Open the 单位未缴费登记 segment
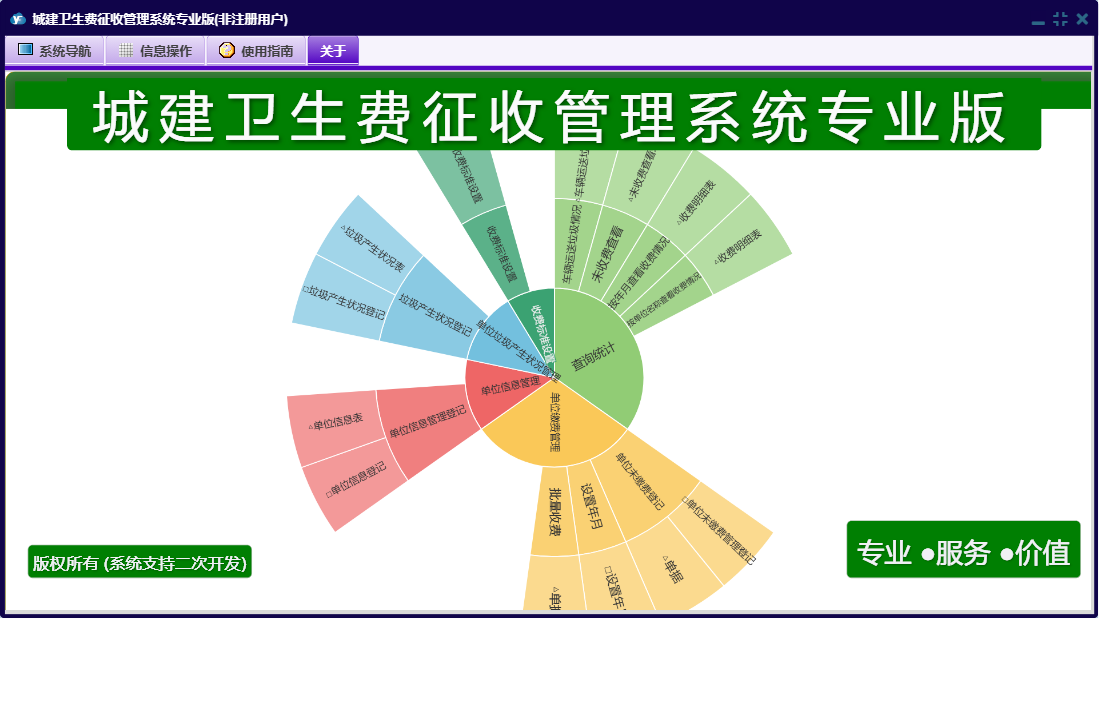The image size is (1099, 723). tap(641, 480)
